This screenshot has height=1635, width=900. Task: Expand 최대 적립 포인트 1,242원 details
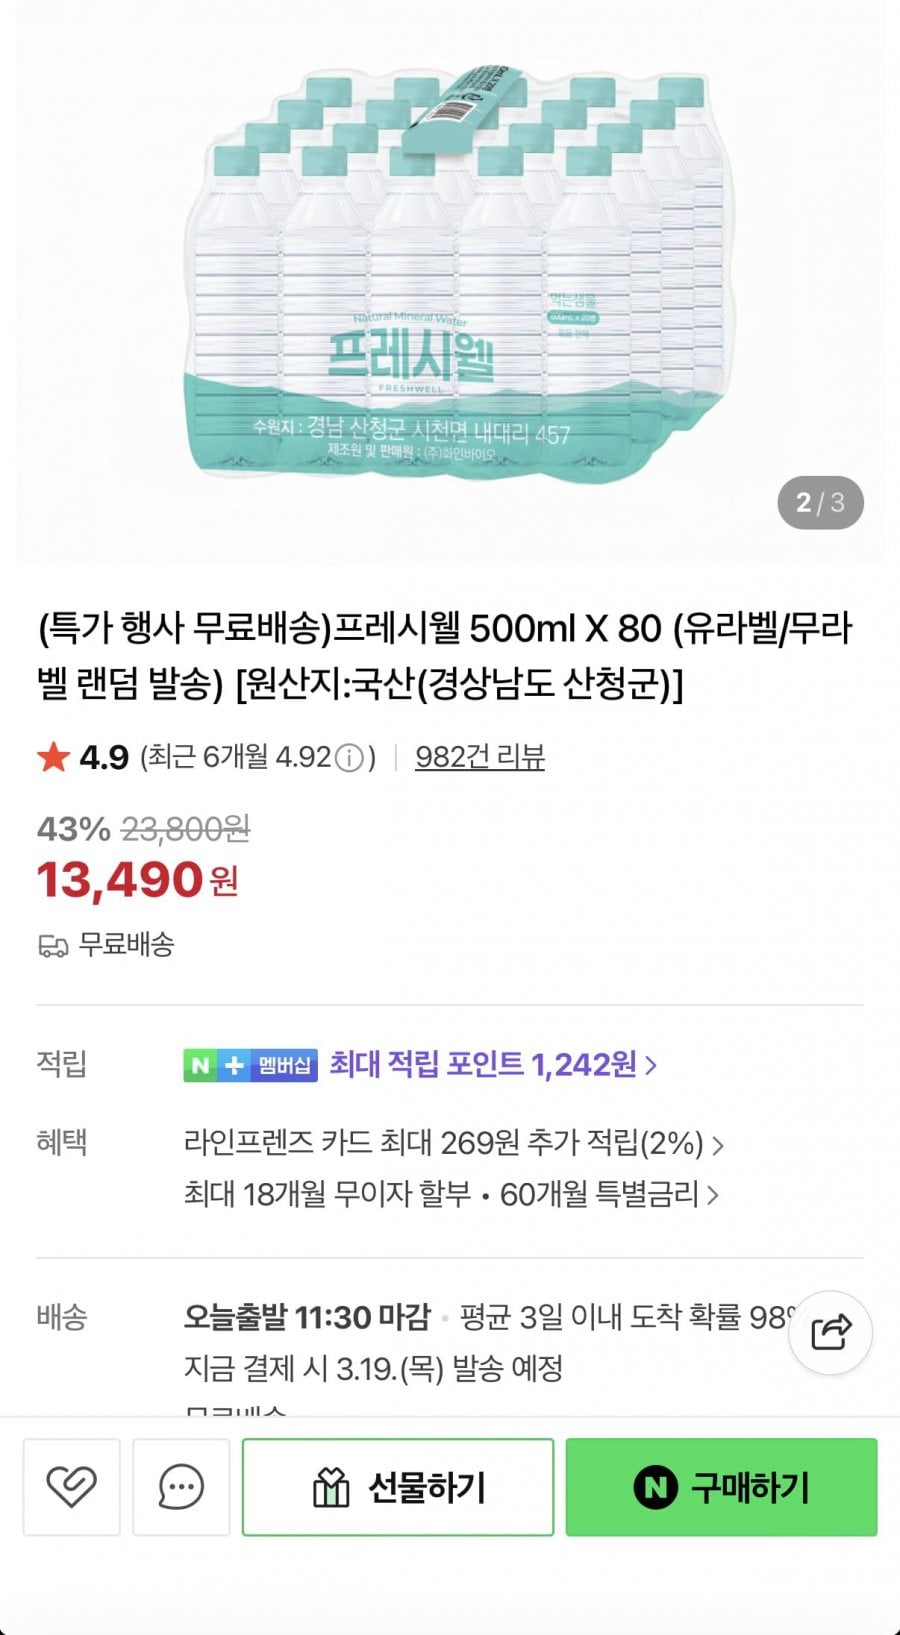pos(493,1065)
